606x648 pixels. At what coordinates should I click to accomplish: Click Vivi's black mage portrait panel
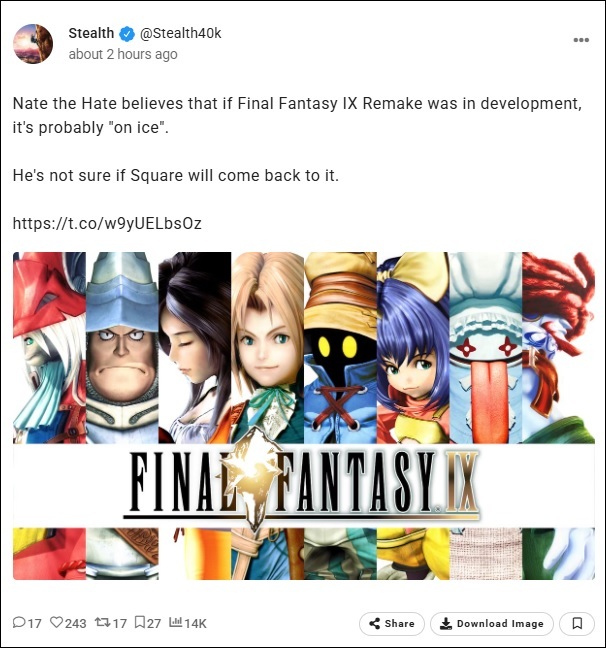340,348
